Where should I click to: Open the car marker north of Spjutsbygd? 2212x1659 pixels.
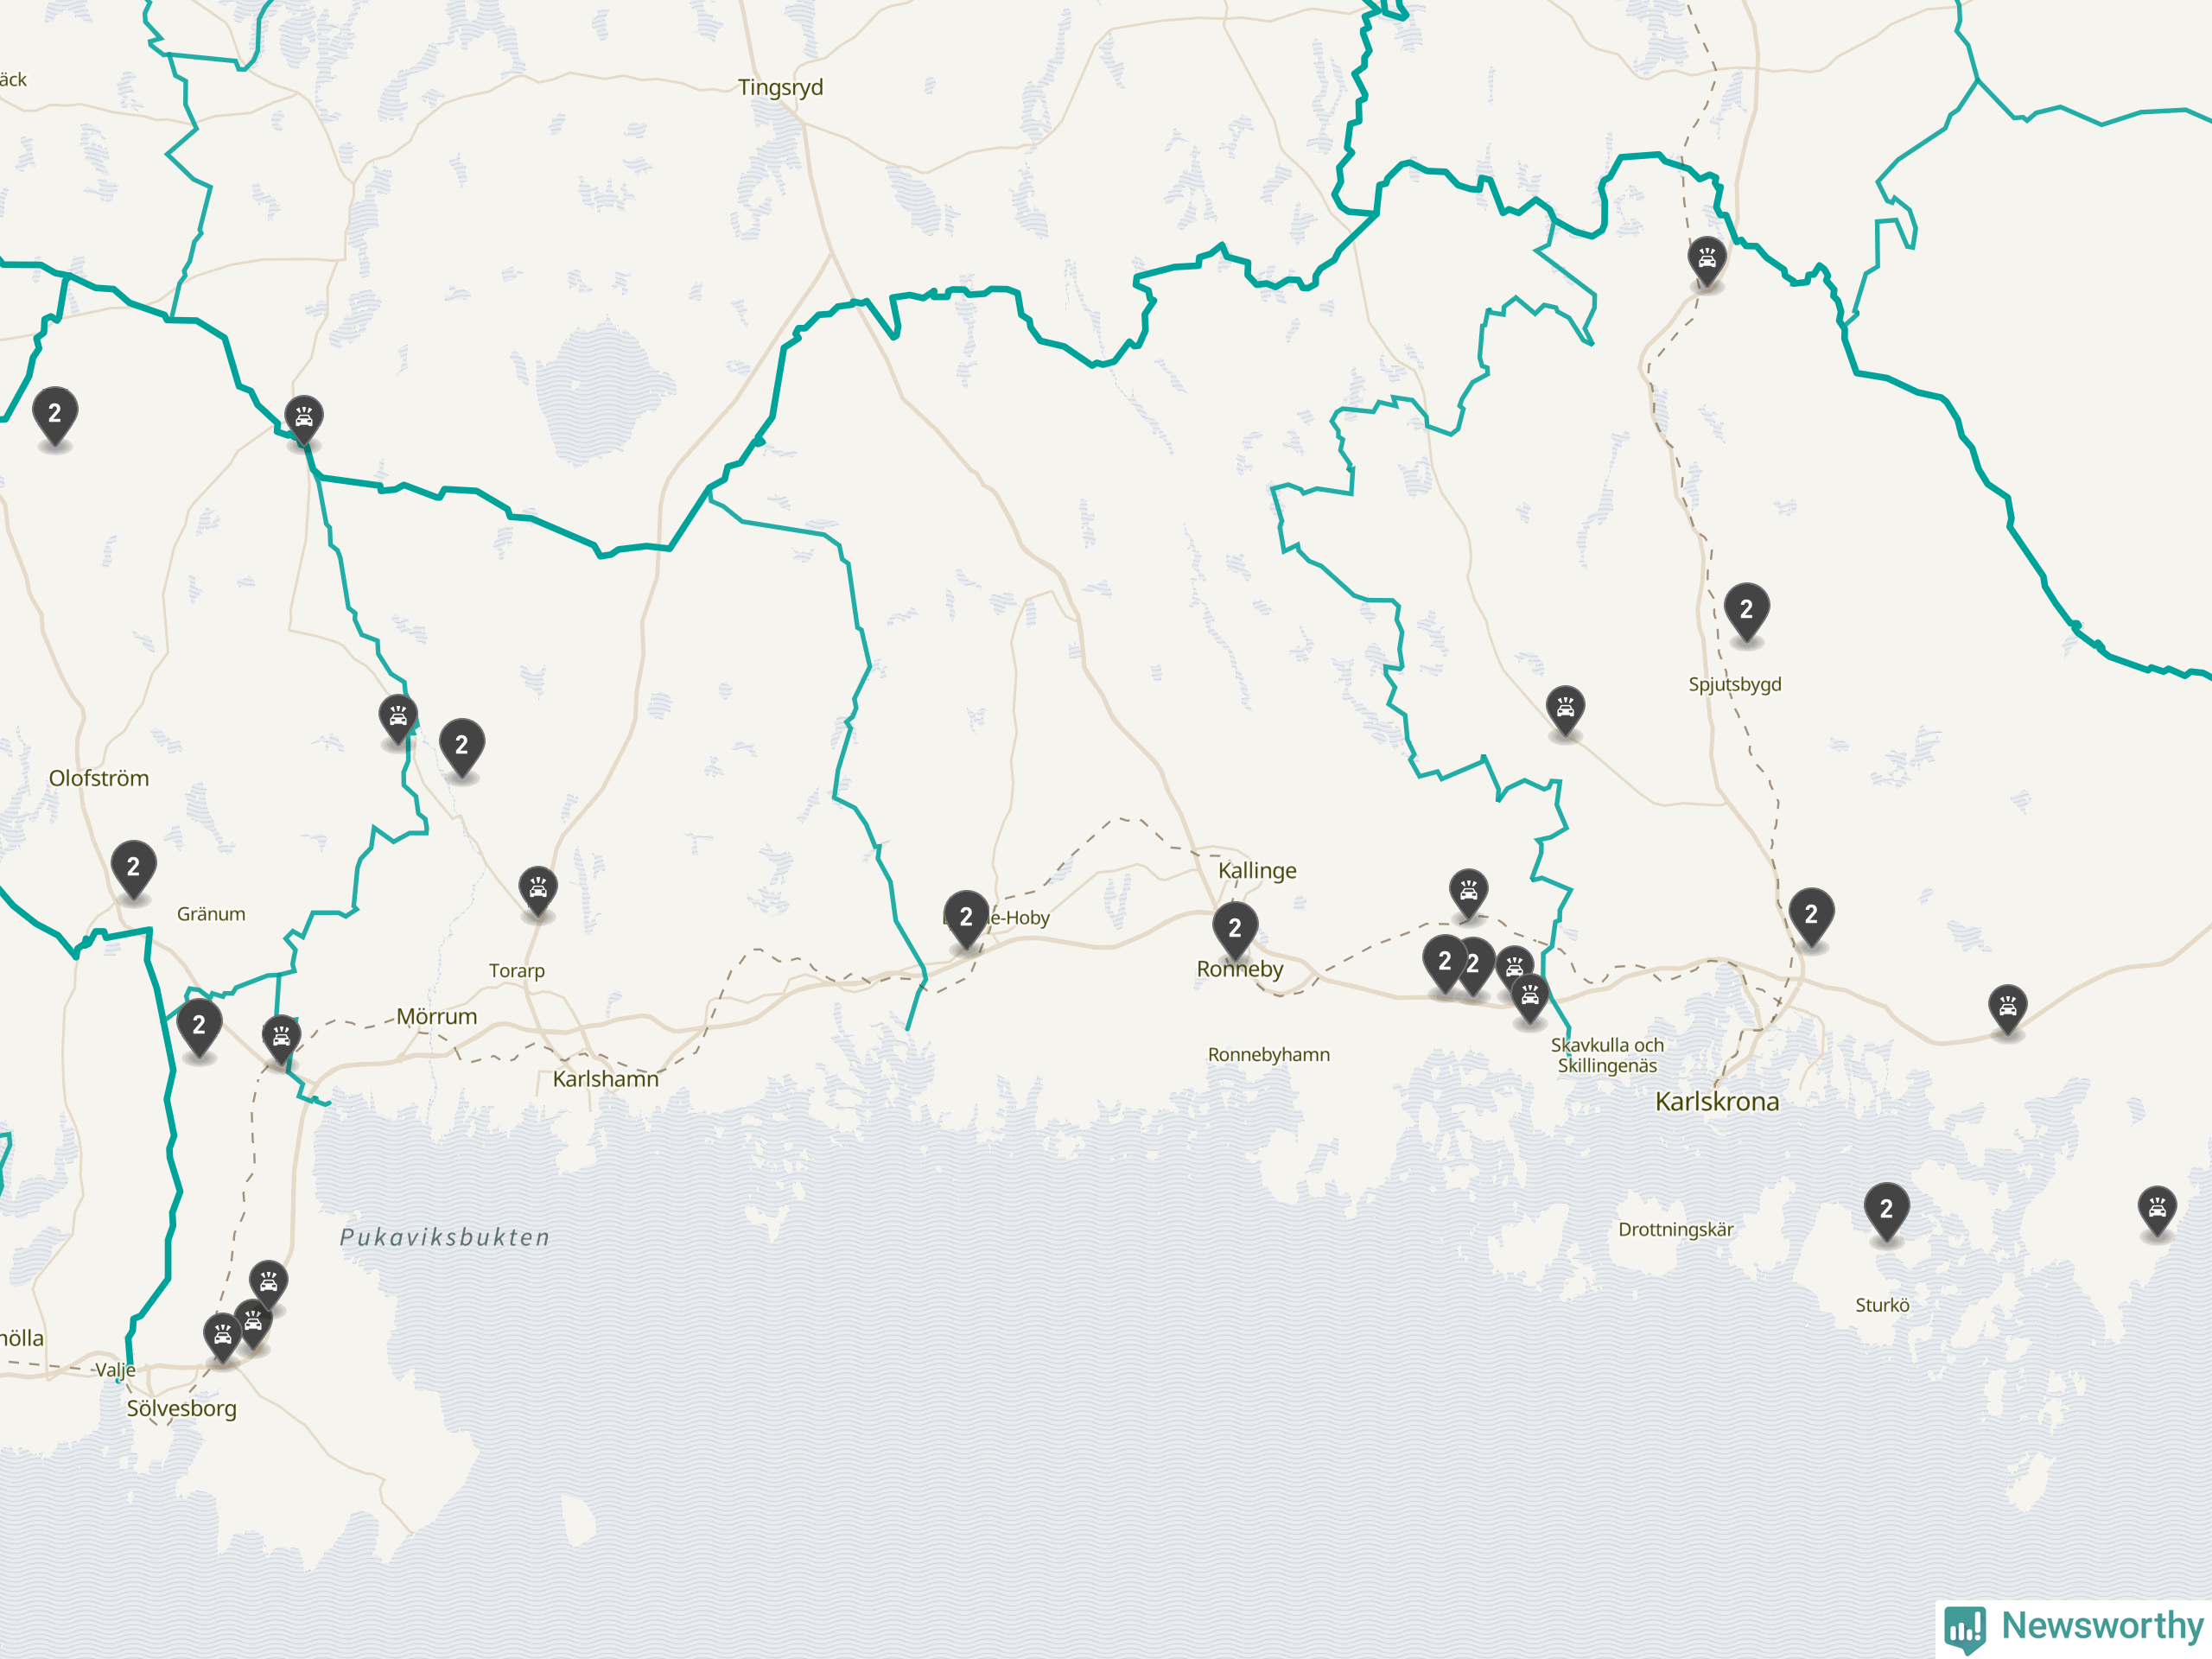click(x=1707, y=261)
